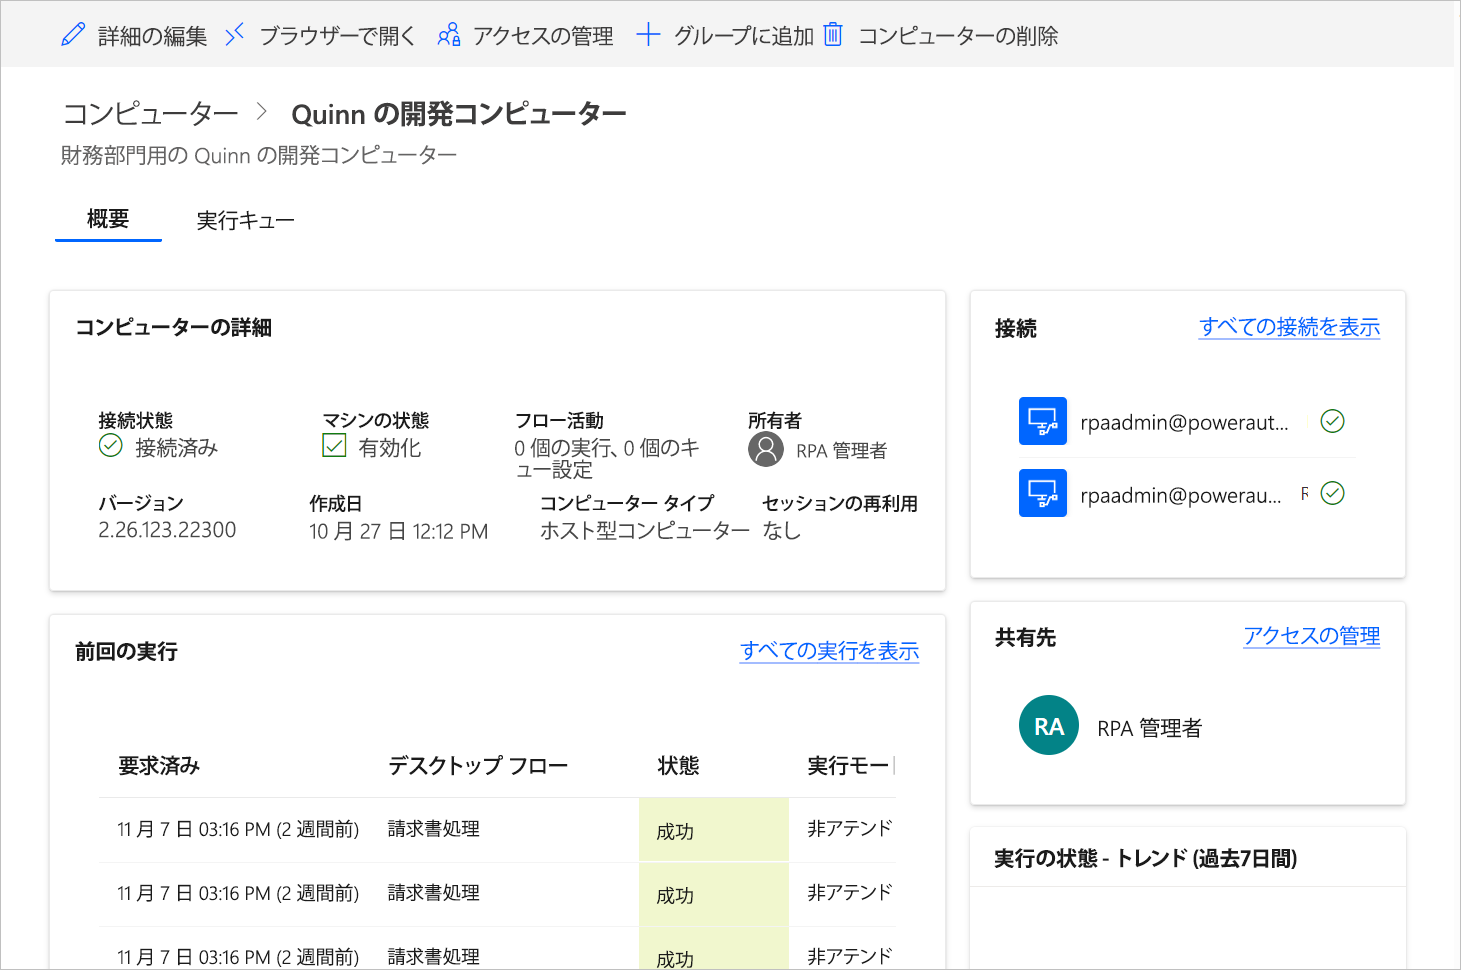
Task: Switch to the 実行キュー tab
Action: point(245,220)
